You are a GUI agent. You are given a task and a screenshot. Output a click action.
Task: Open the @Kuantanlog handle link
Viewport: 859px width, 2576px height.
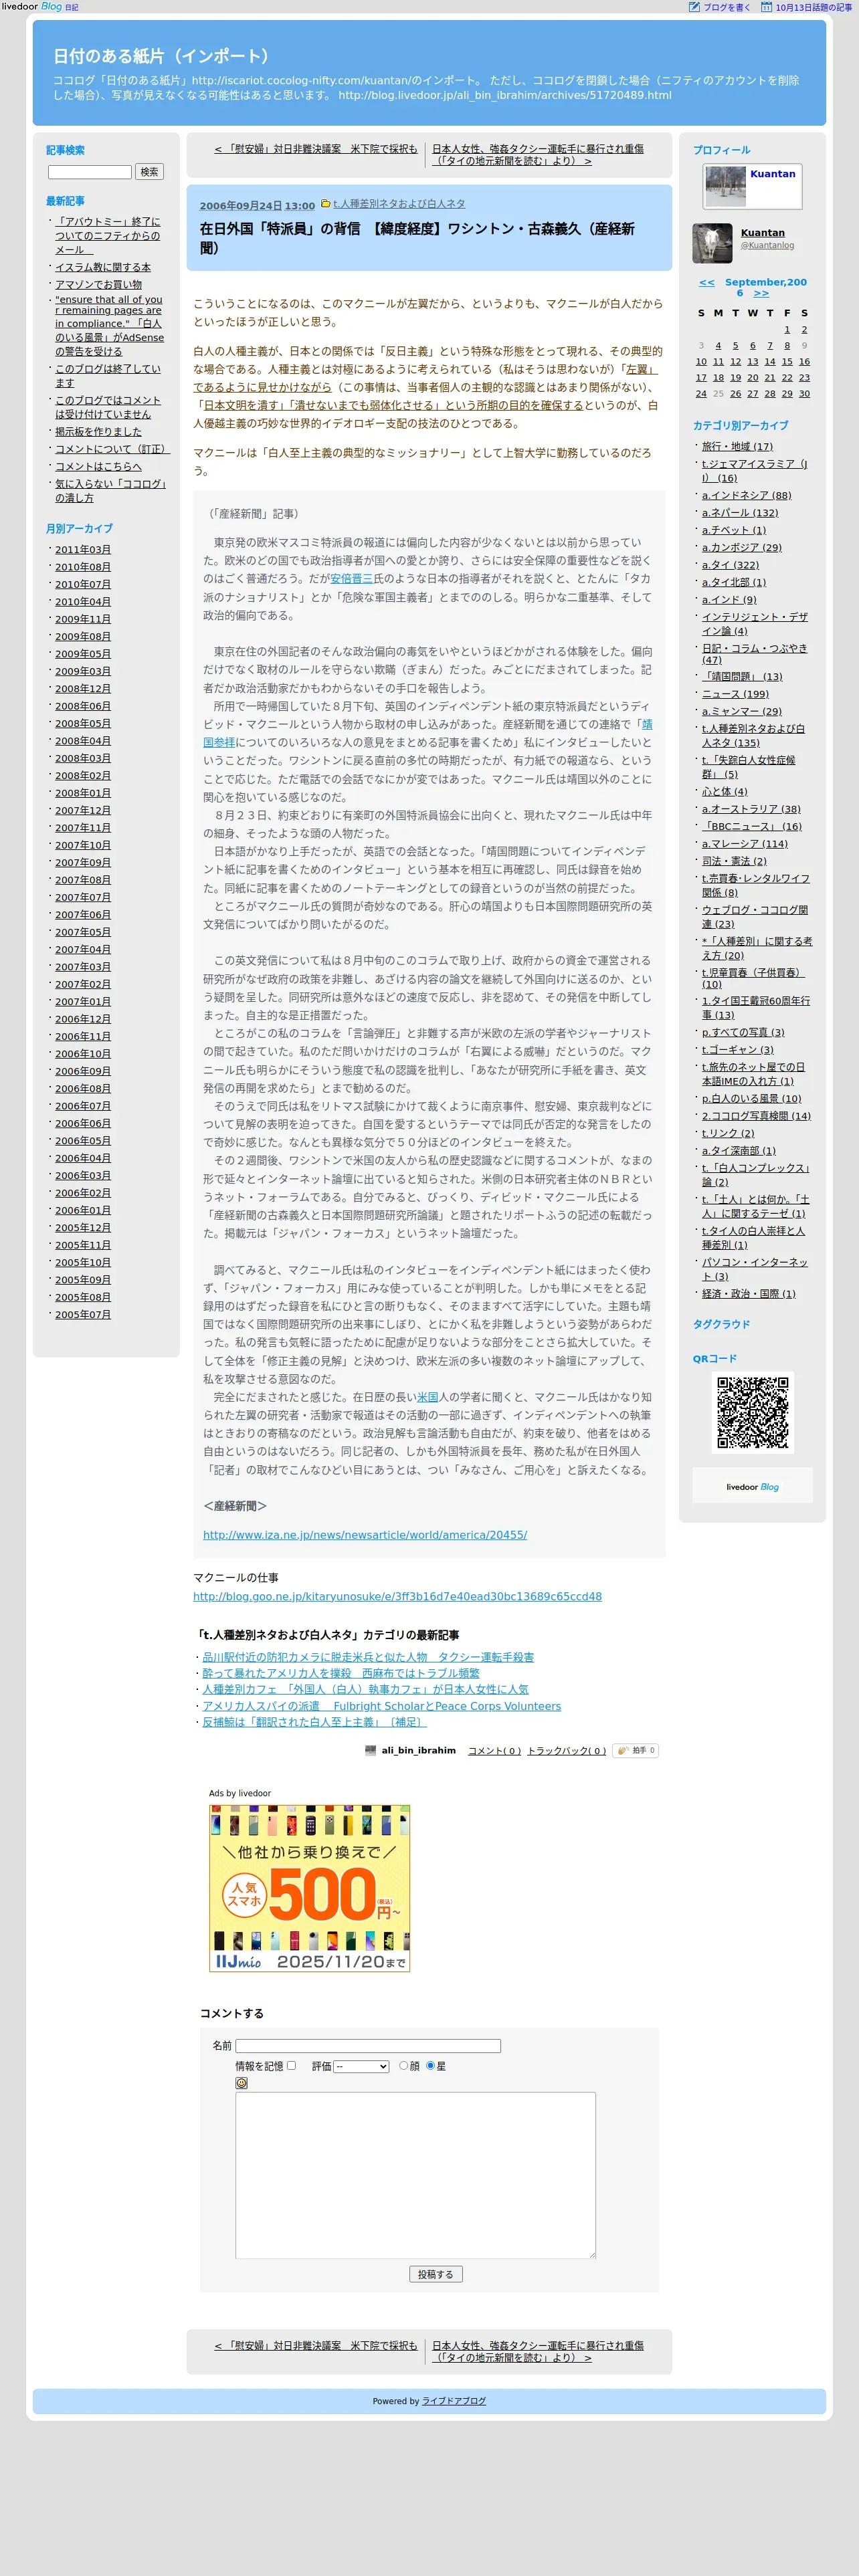point(767,245)
